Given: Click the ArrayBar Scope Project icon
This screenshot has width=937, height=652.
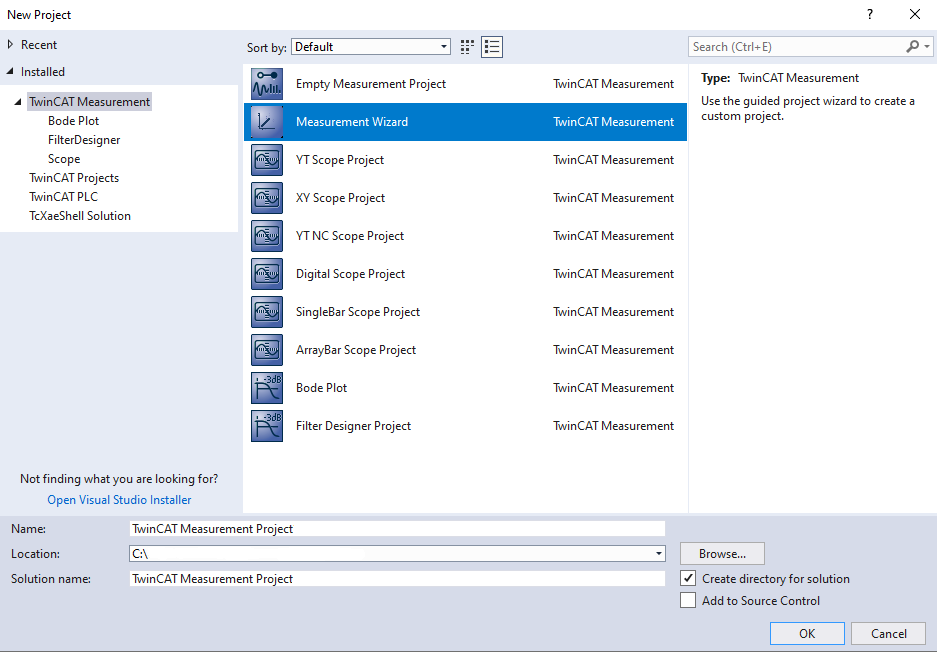Looking at the screenshot, I should pyautogui.click(x=267, y=350).
